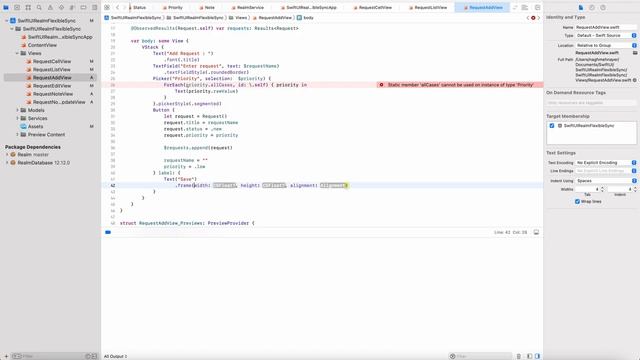This screenshot has width=640, height=360.
Task: Reveal the file in Finder arrow
Action: [635, 80]
